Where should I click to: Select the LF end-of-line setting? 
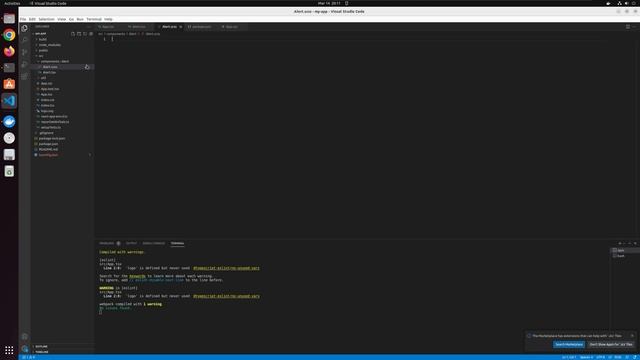(x=610, y=357)
